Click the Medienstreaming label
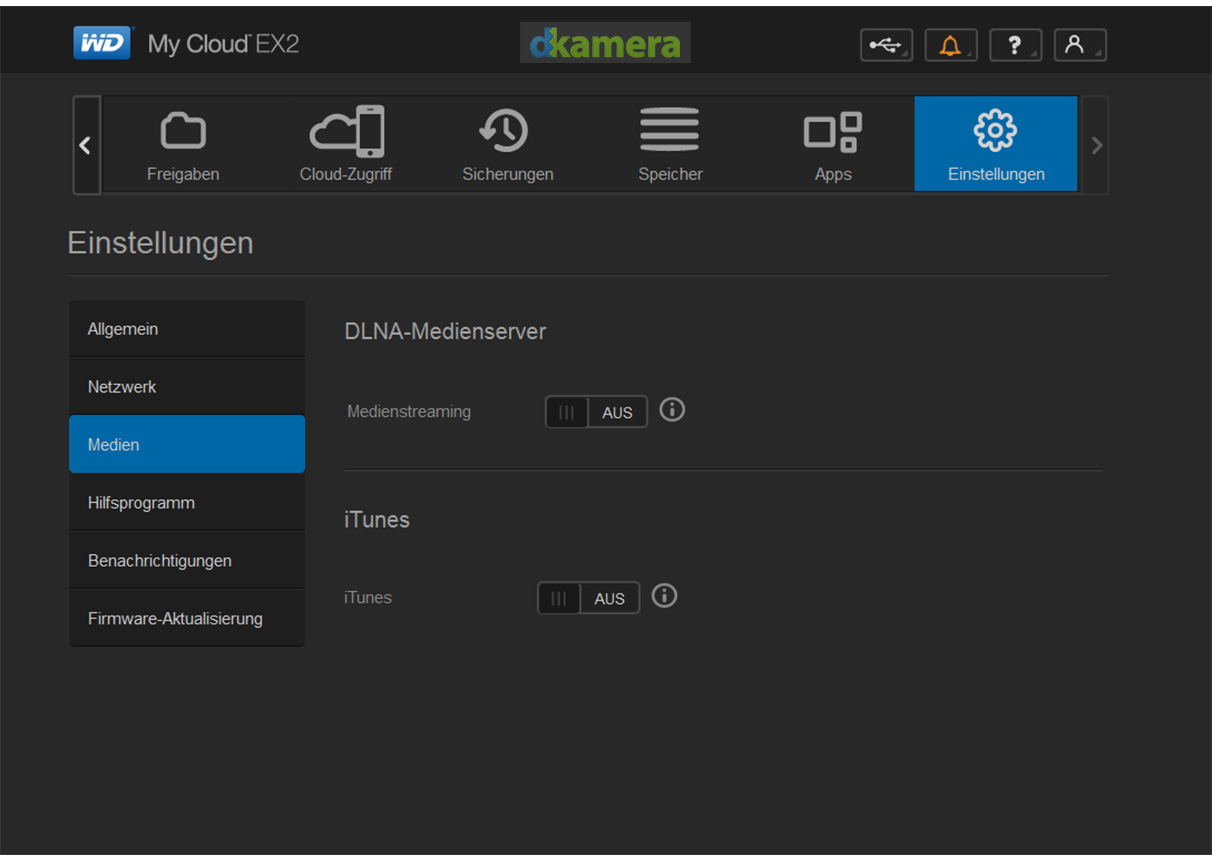This screenshot has height=860, width=1212. coord(409,411)
